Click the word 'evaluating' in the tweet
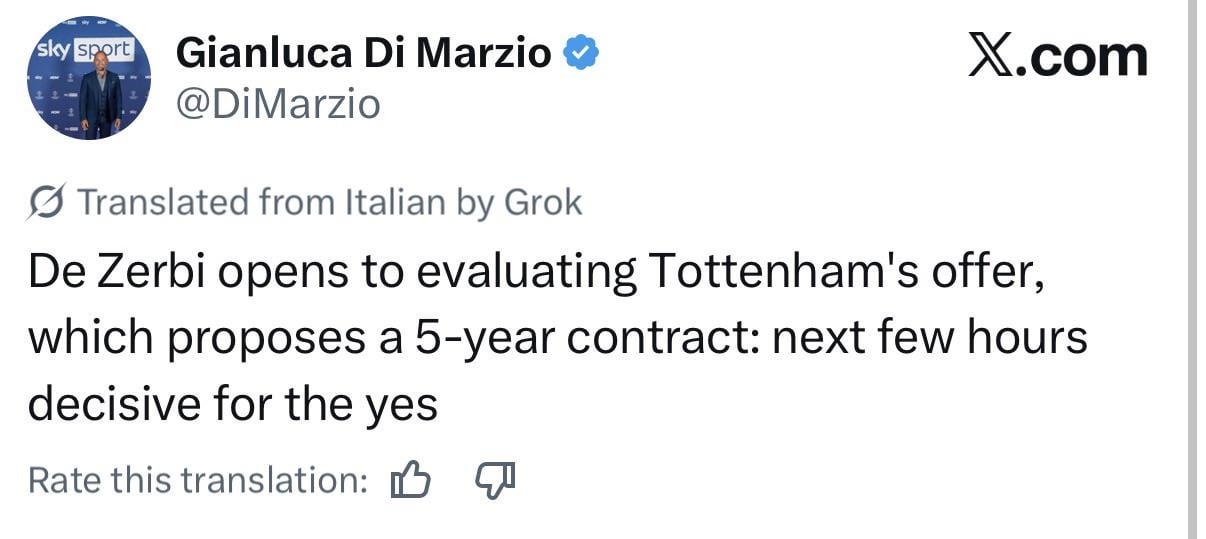Screen dimensions: 1206x539 click(x=526, y=274)
